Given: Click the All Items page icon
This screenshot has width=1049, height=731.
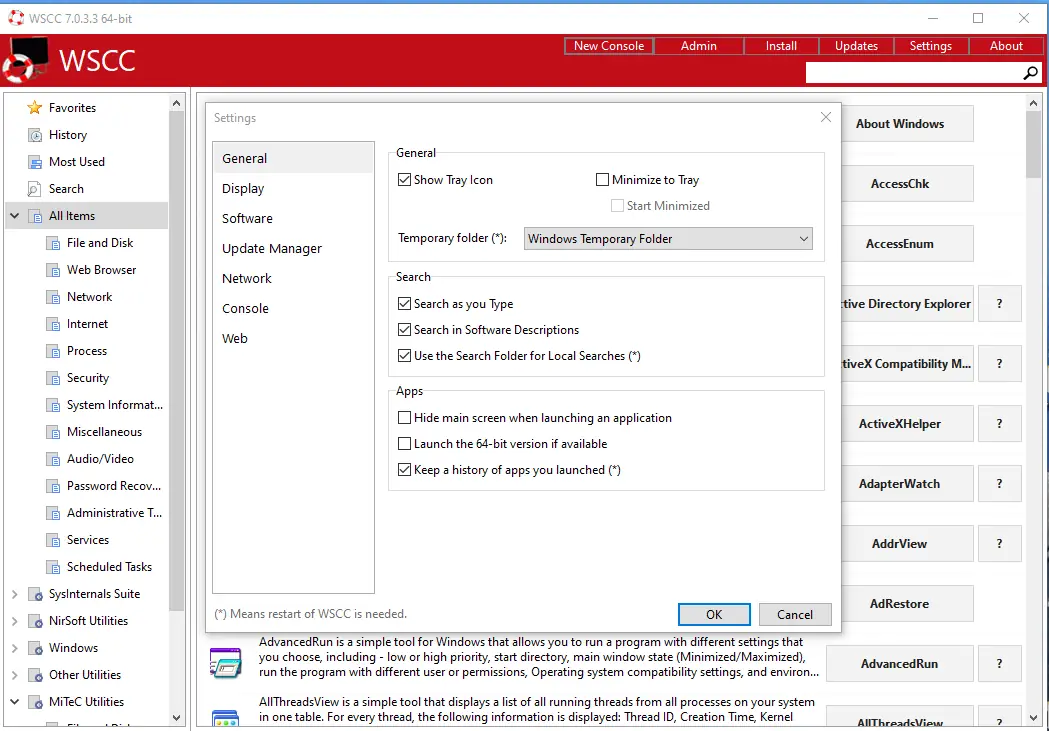Looking at the screenshot, I should 35,216.
